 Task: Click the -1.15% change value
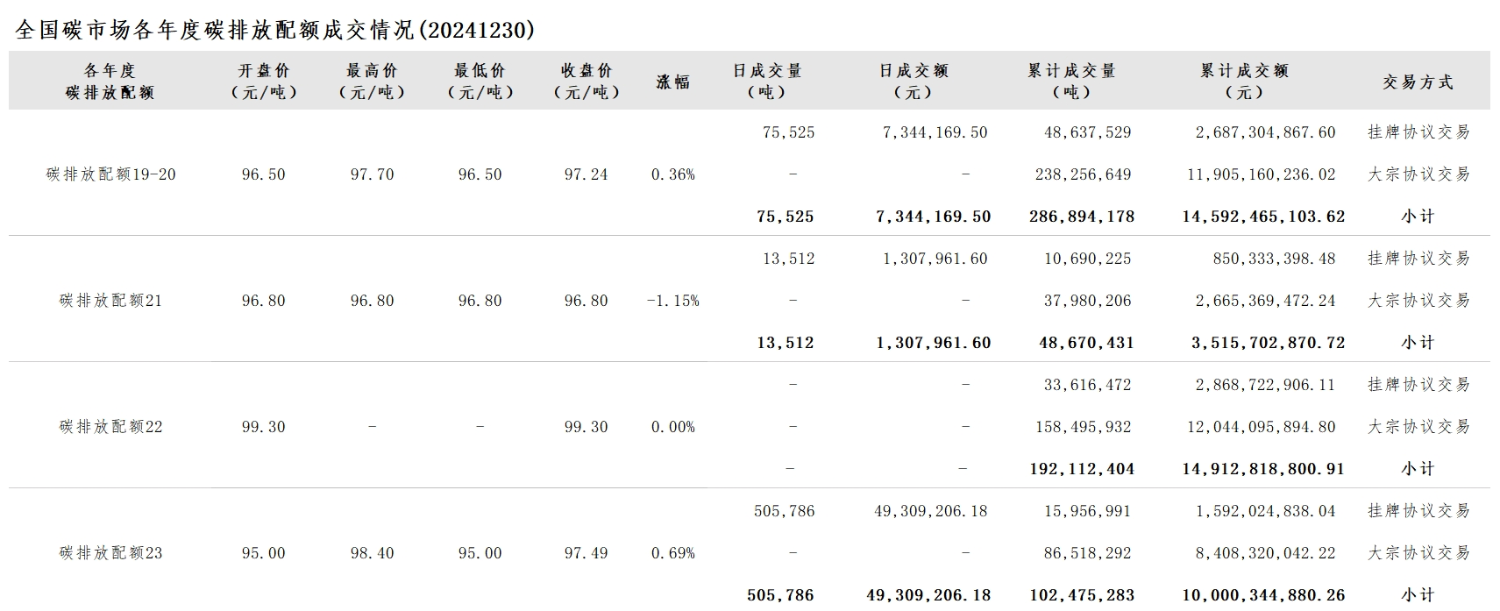click(673, 300)
